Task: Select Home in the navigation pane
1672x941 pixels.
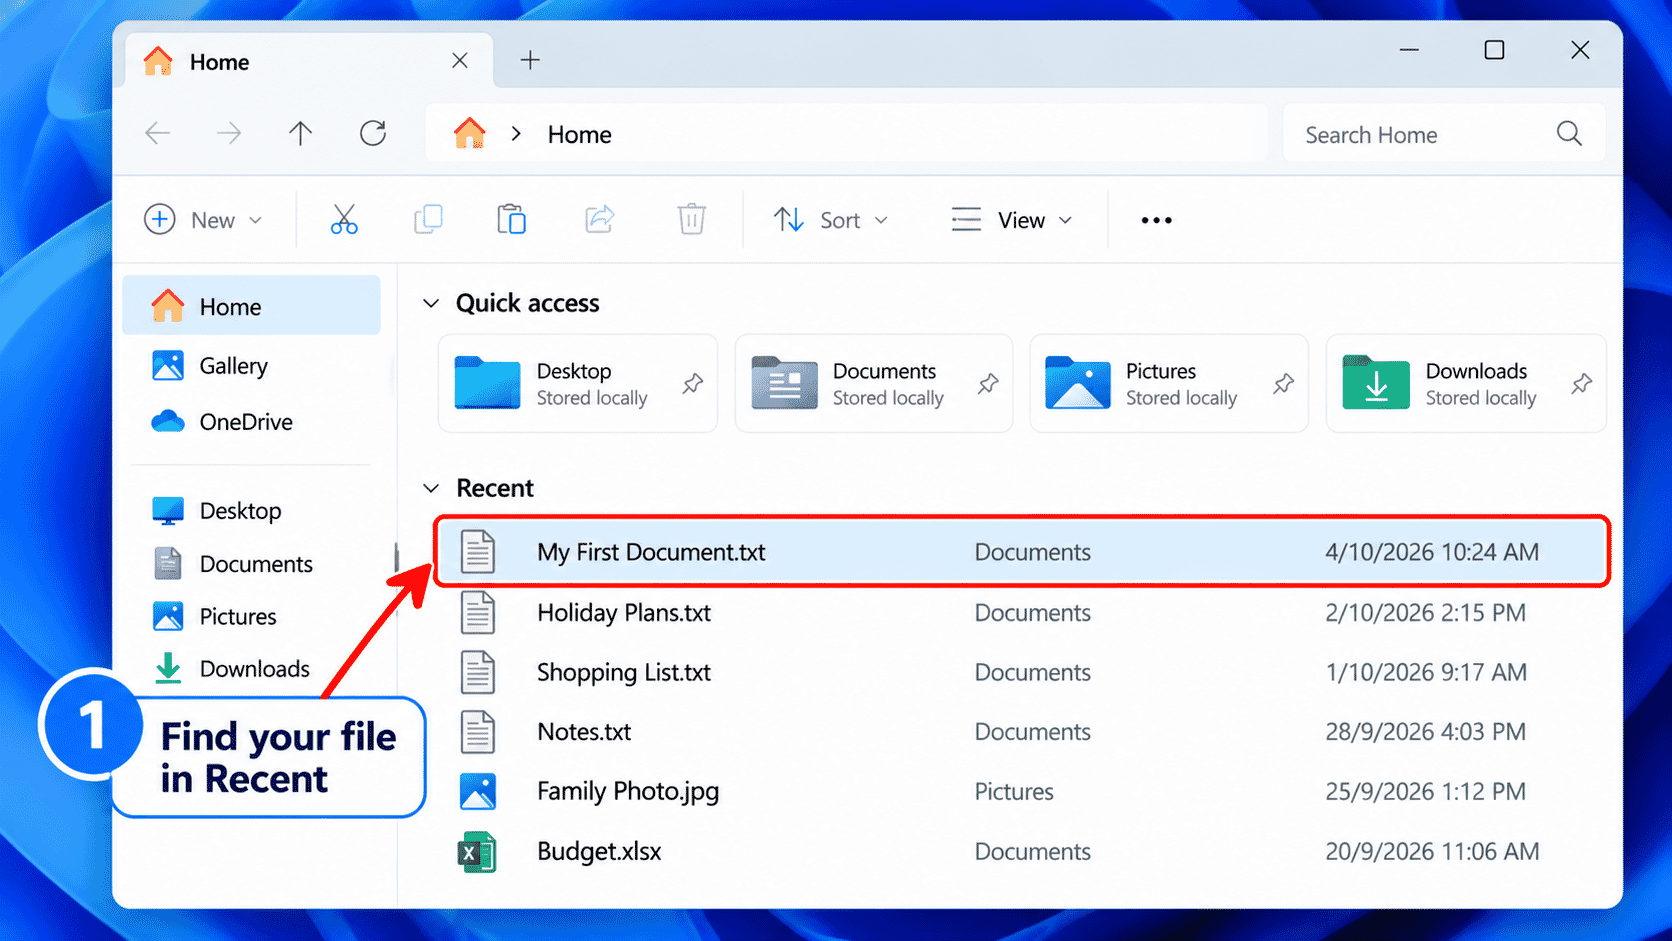Action: tap(251, 306)
